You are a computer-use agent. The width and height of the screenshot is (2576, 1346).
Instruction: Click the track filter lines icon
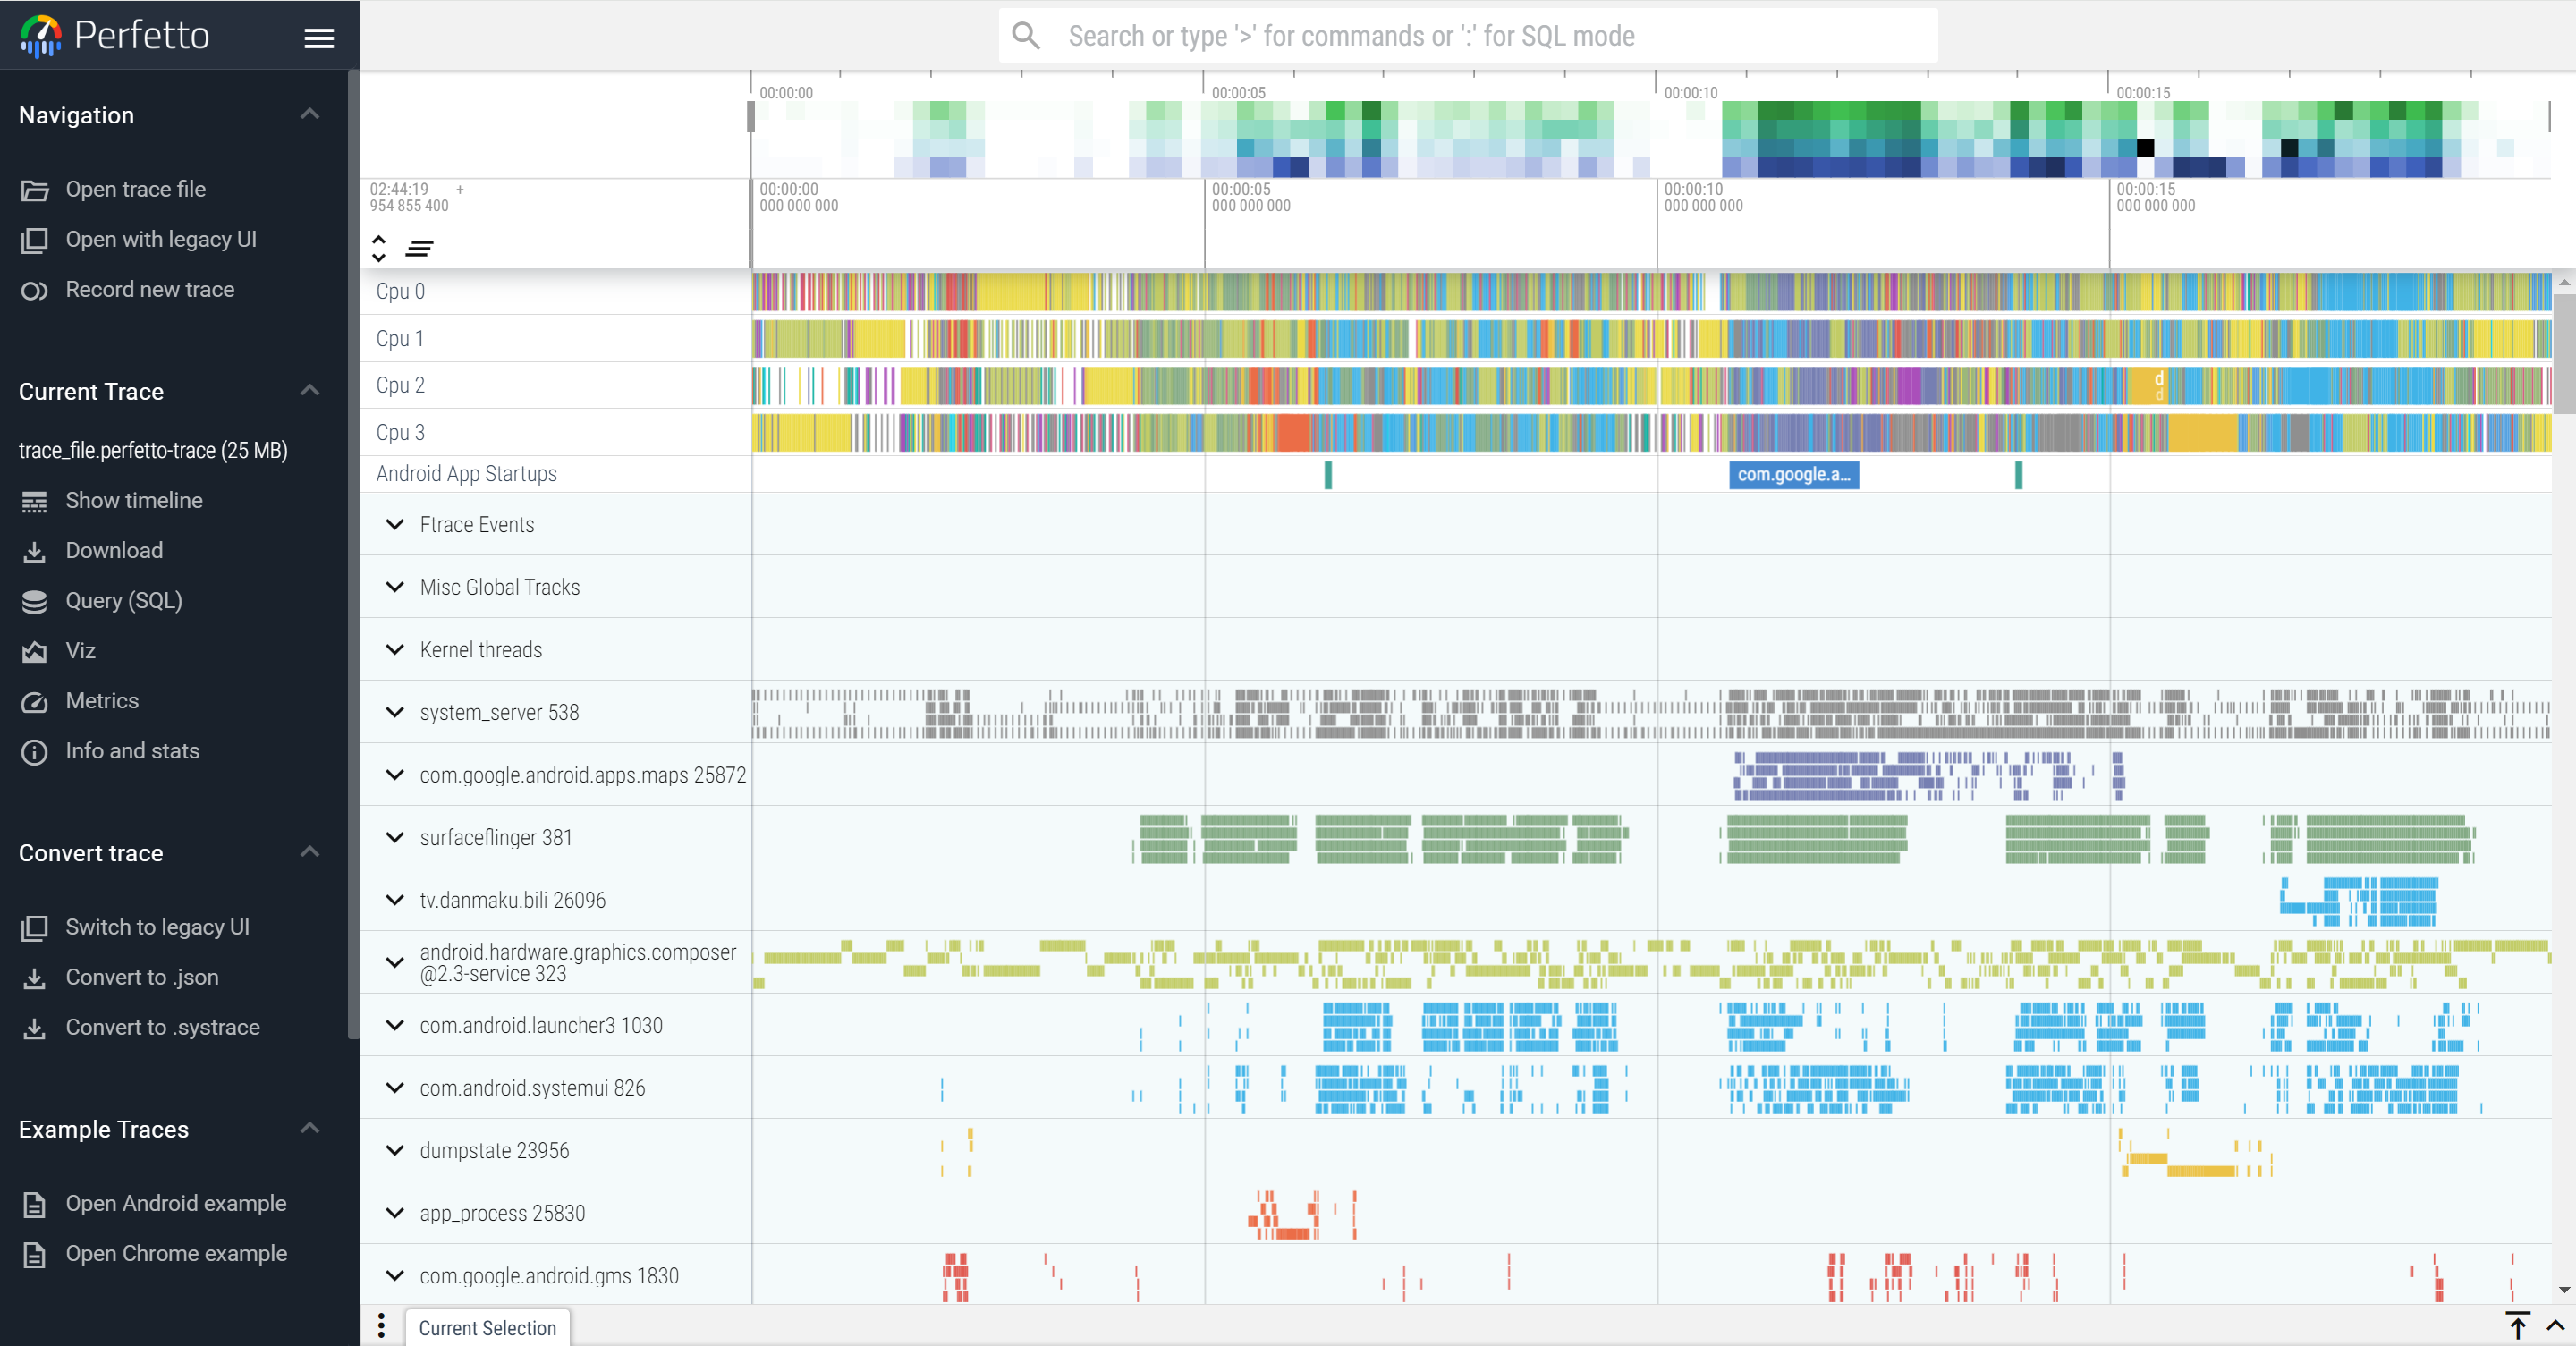click(419, 248)
